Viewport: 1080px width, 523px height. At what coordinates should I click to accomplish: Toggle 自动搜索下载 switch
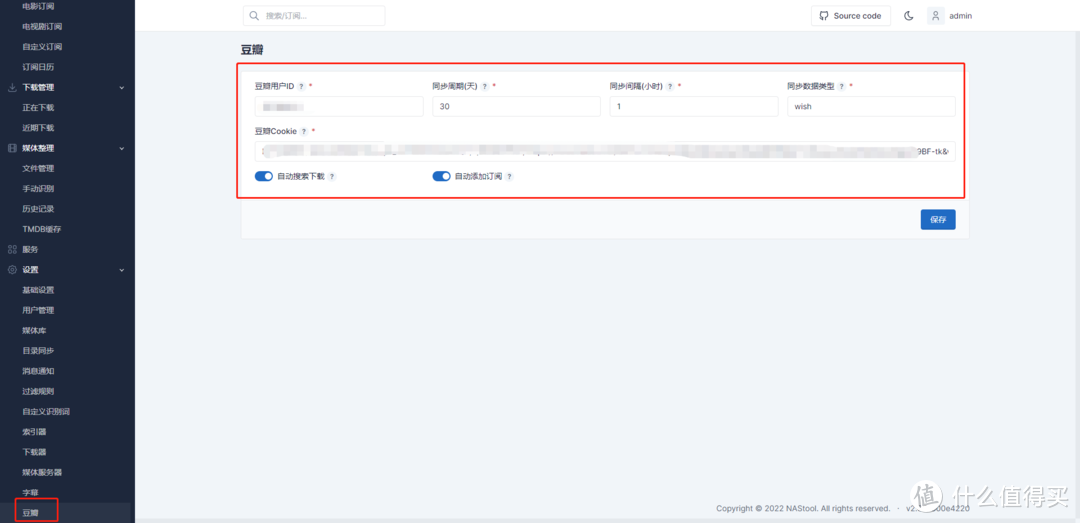[x=264, y=176]
